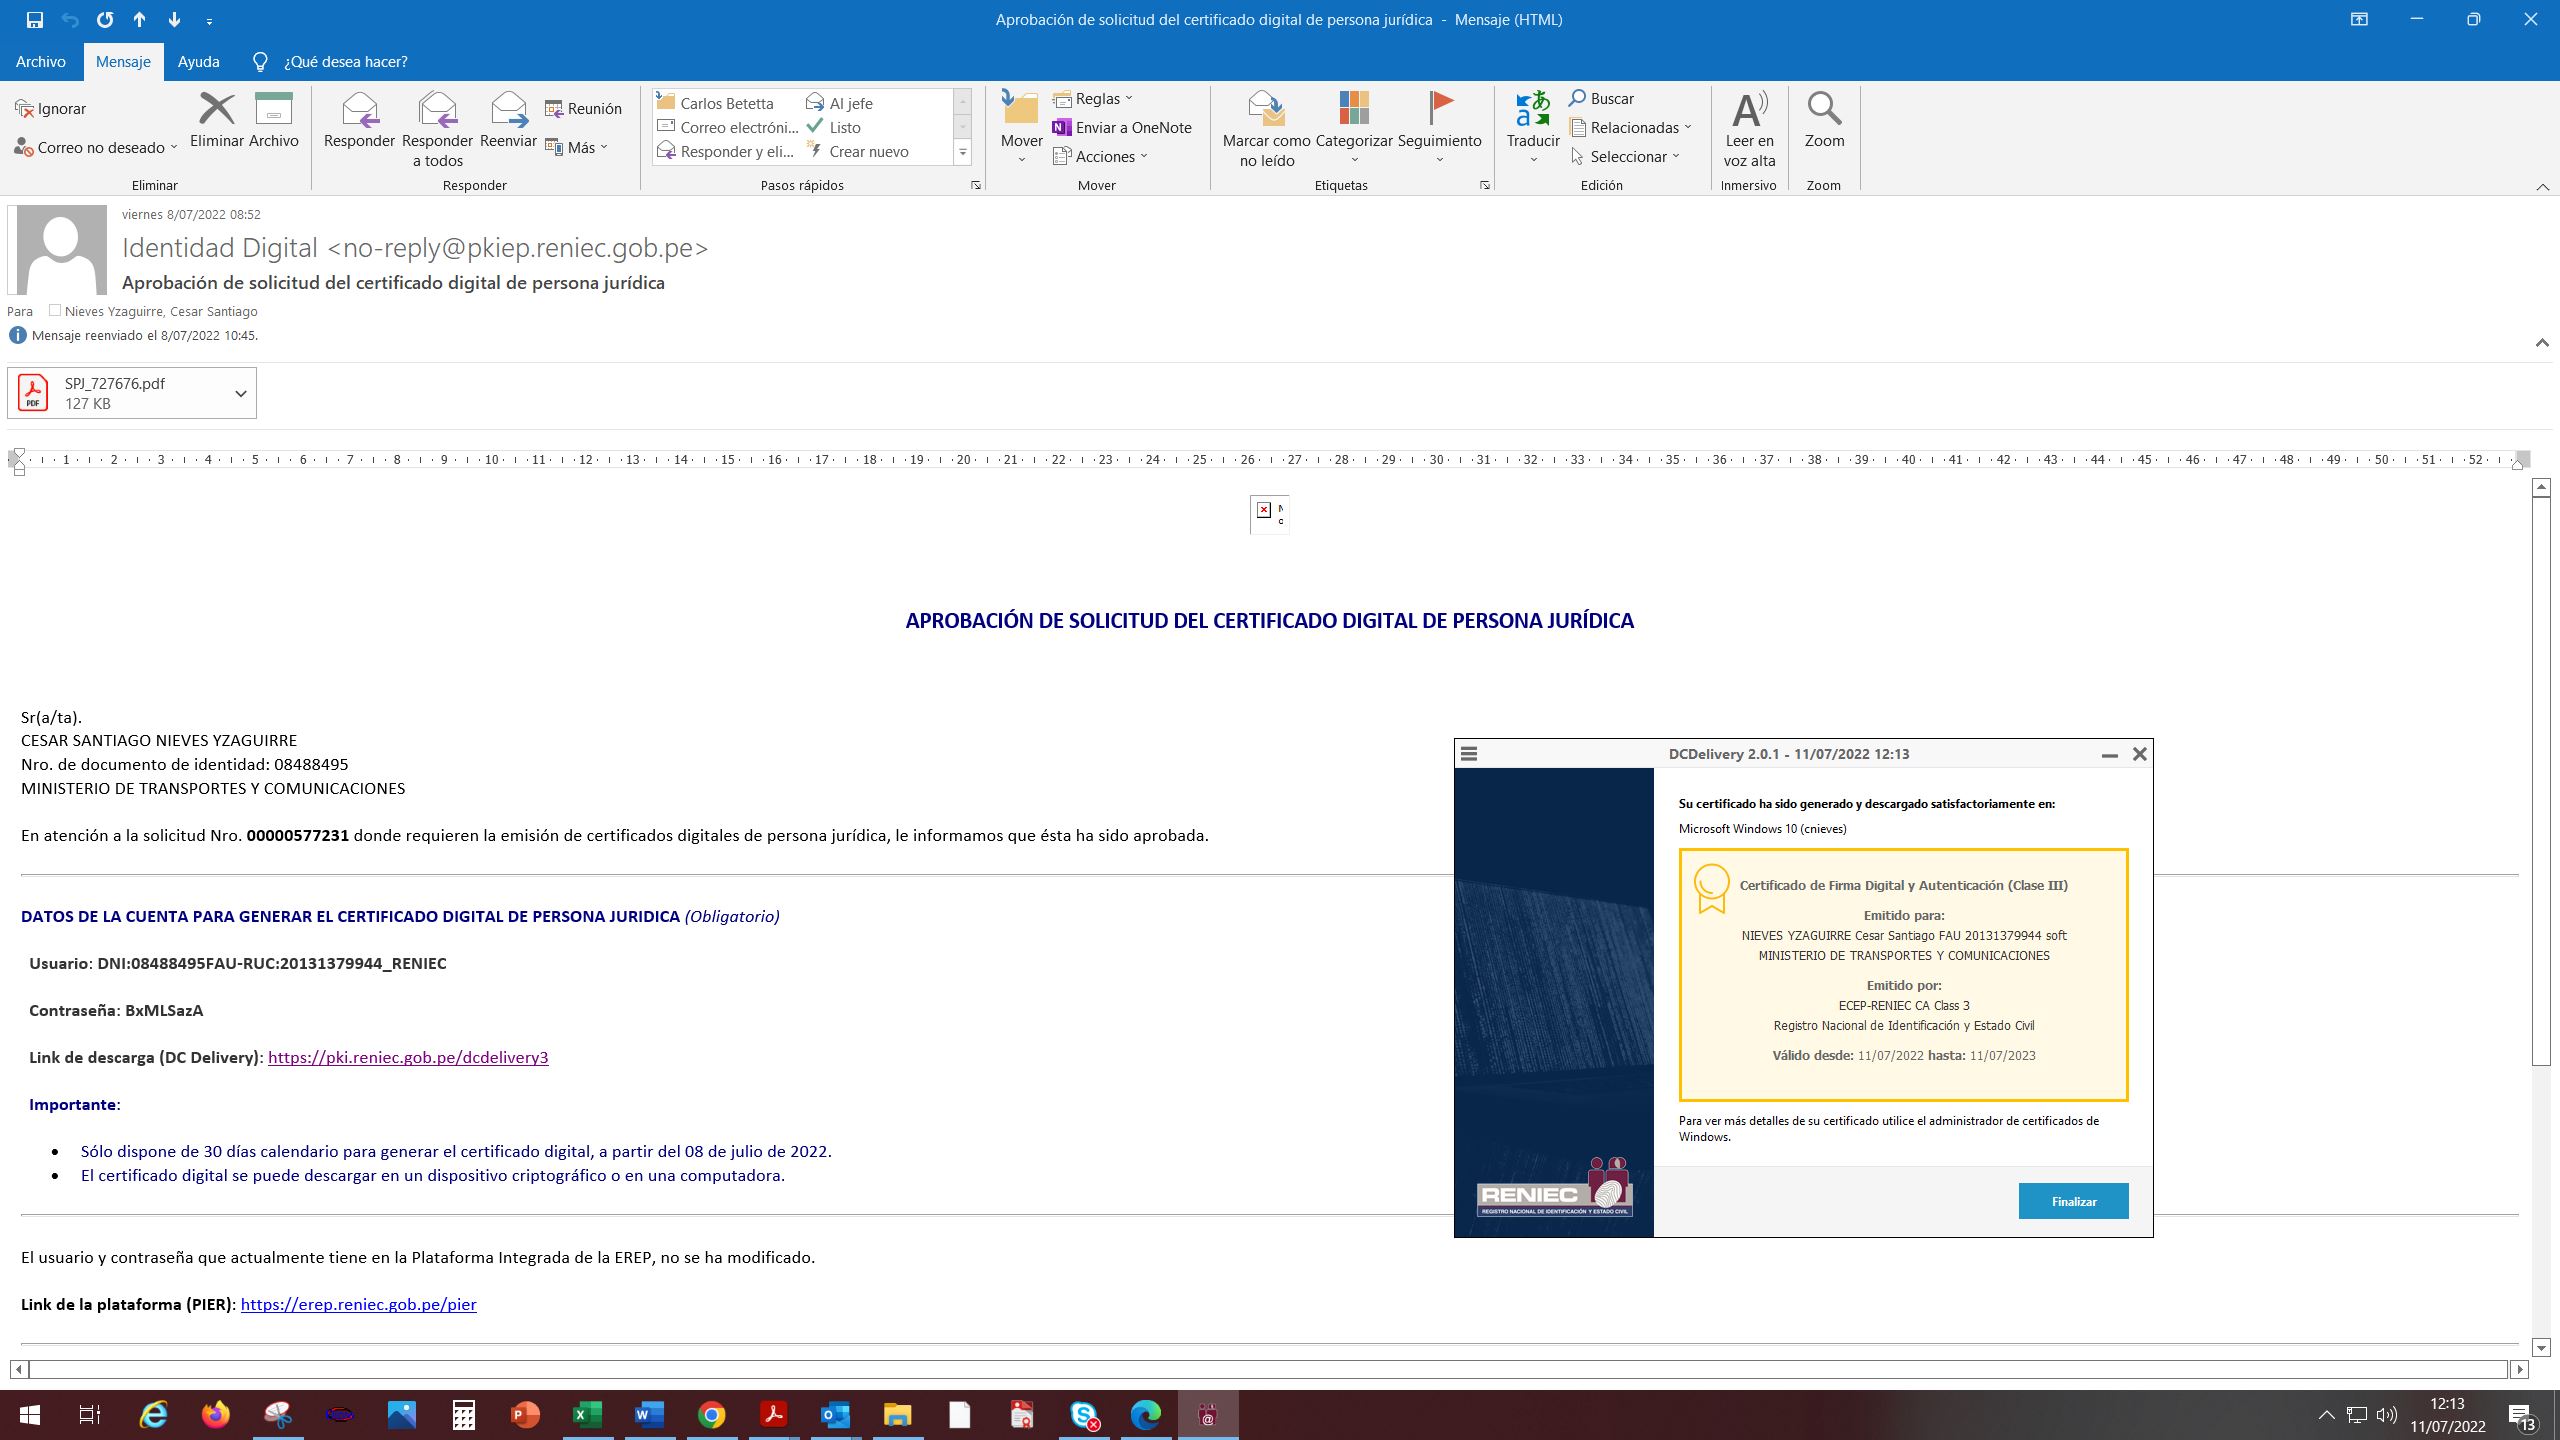Click Finalizar button in DCDelivery
The width and height of the screenshot is (2560, 1440).
coord(2073,1201)
